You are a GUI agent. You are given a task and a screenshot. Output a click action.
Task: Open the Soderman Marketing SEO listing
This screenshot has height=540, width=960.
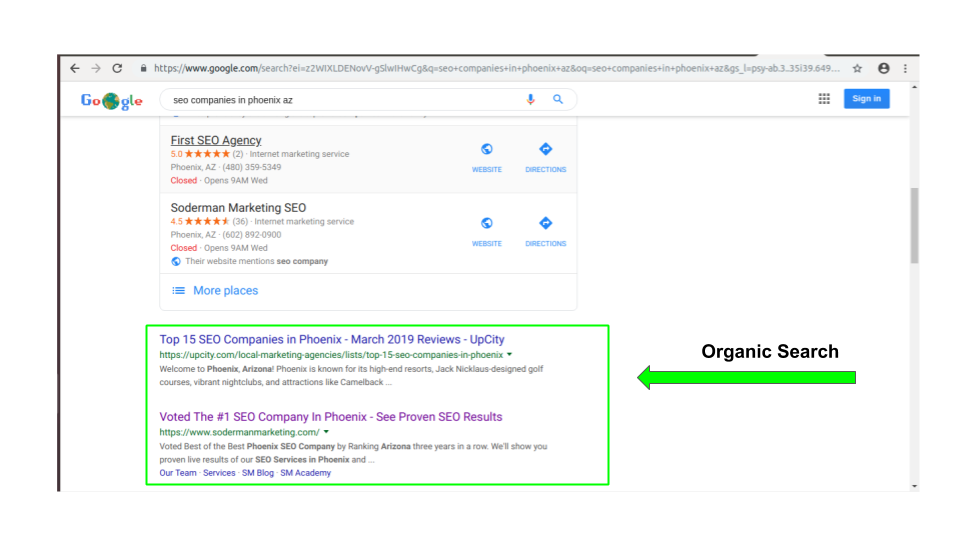[238, 208]
